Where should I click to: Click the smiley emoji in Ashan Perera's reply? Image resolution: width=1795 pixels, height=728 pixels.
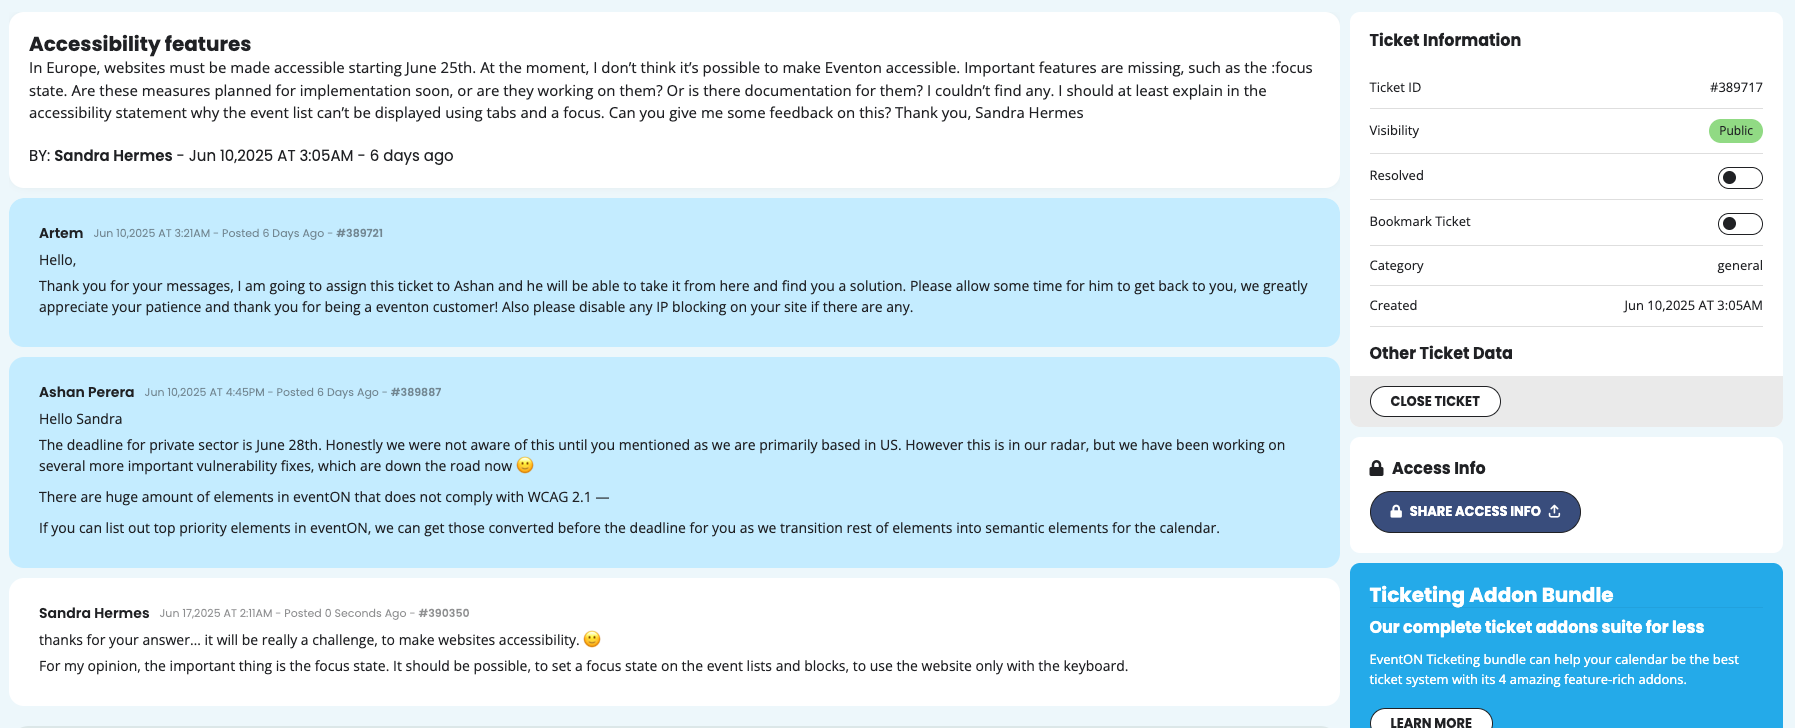[525, 465]
